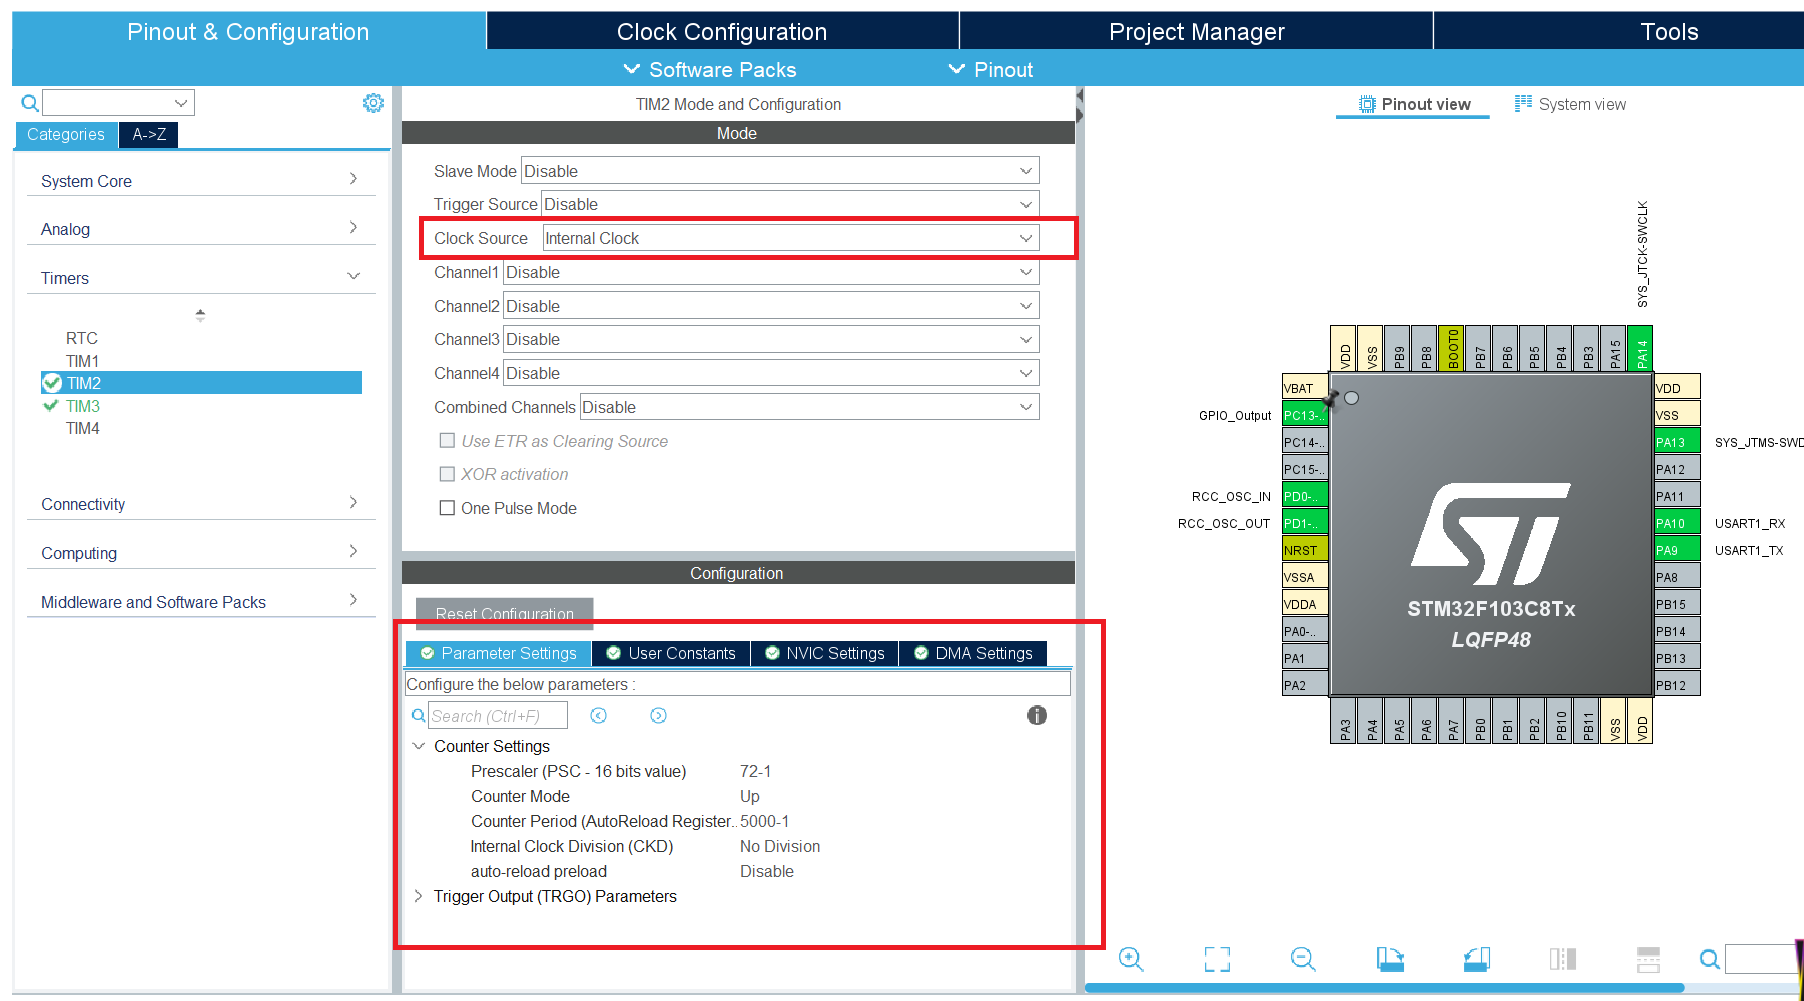Expand Trigger Output (TRGO) Parameters section

pos(419,896)
